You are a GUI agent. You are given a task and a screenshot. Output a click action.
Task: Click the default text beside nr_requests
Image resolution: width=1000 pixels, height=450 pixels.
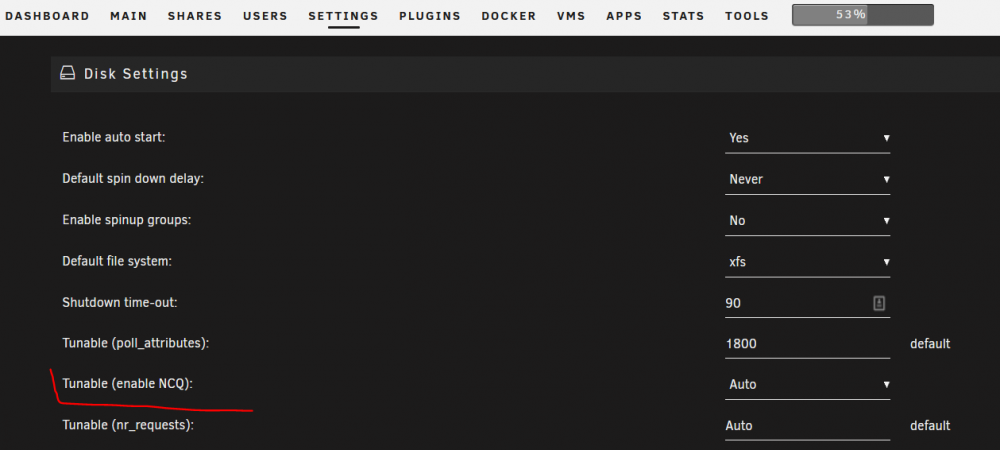tap(930, 426)
